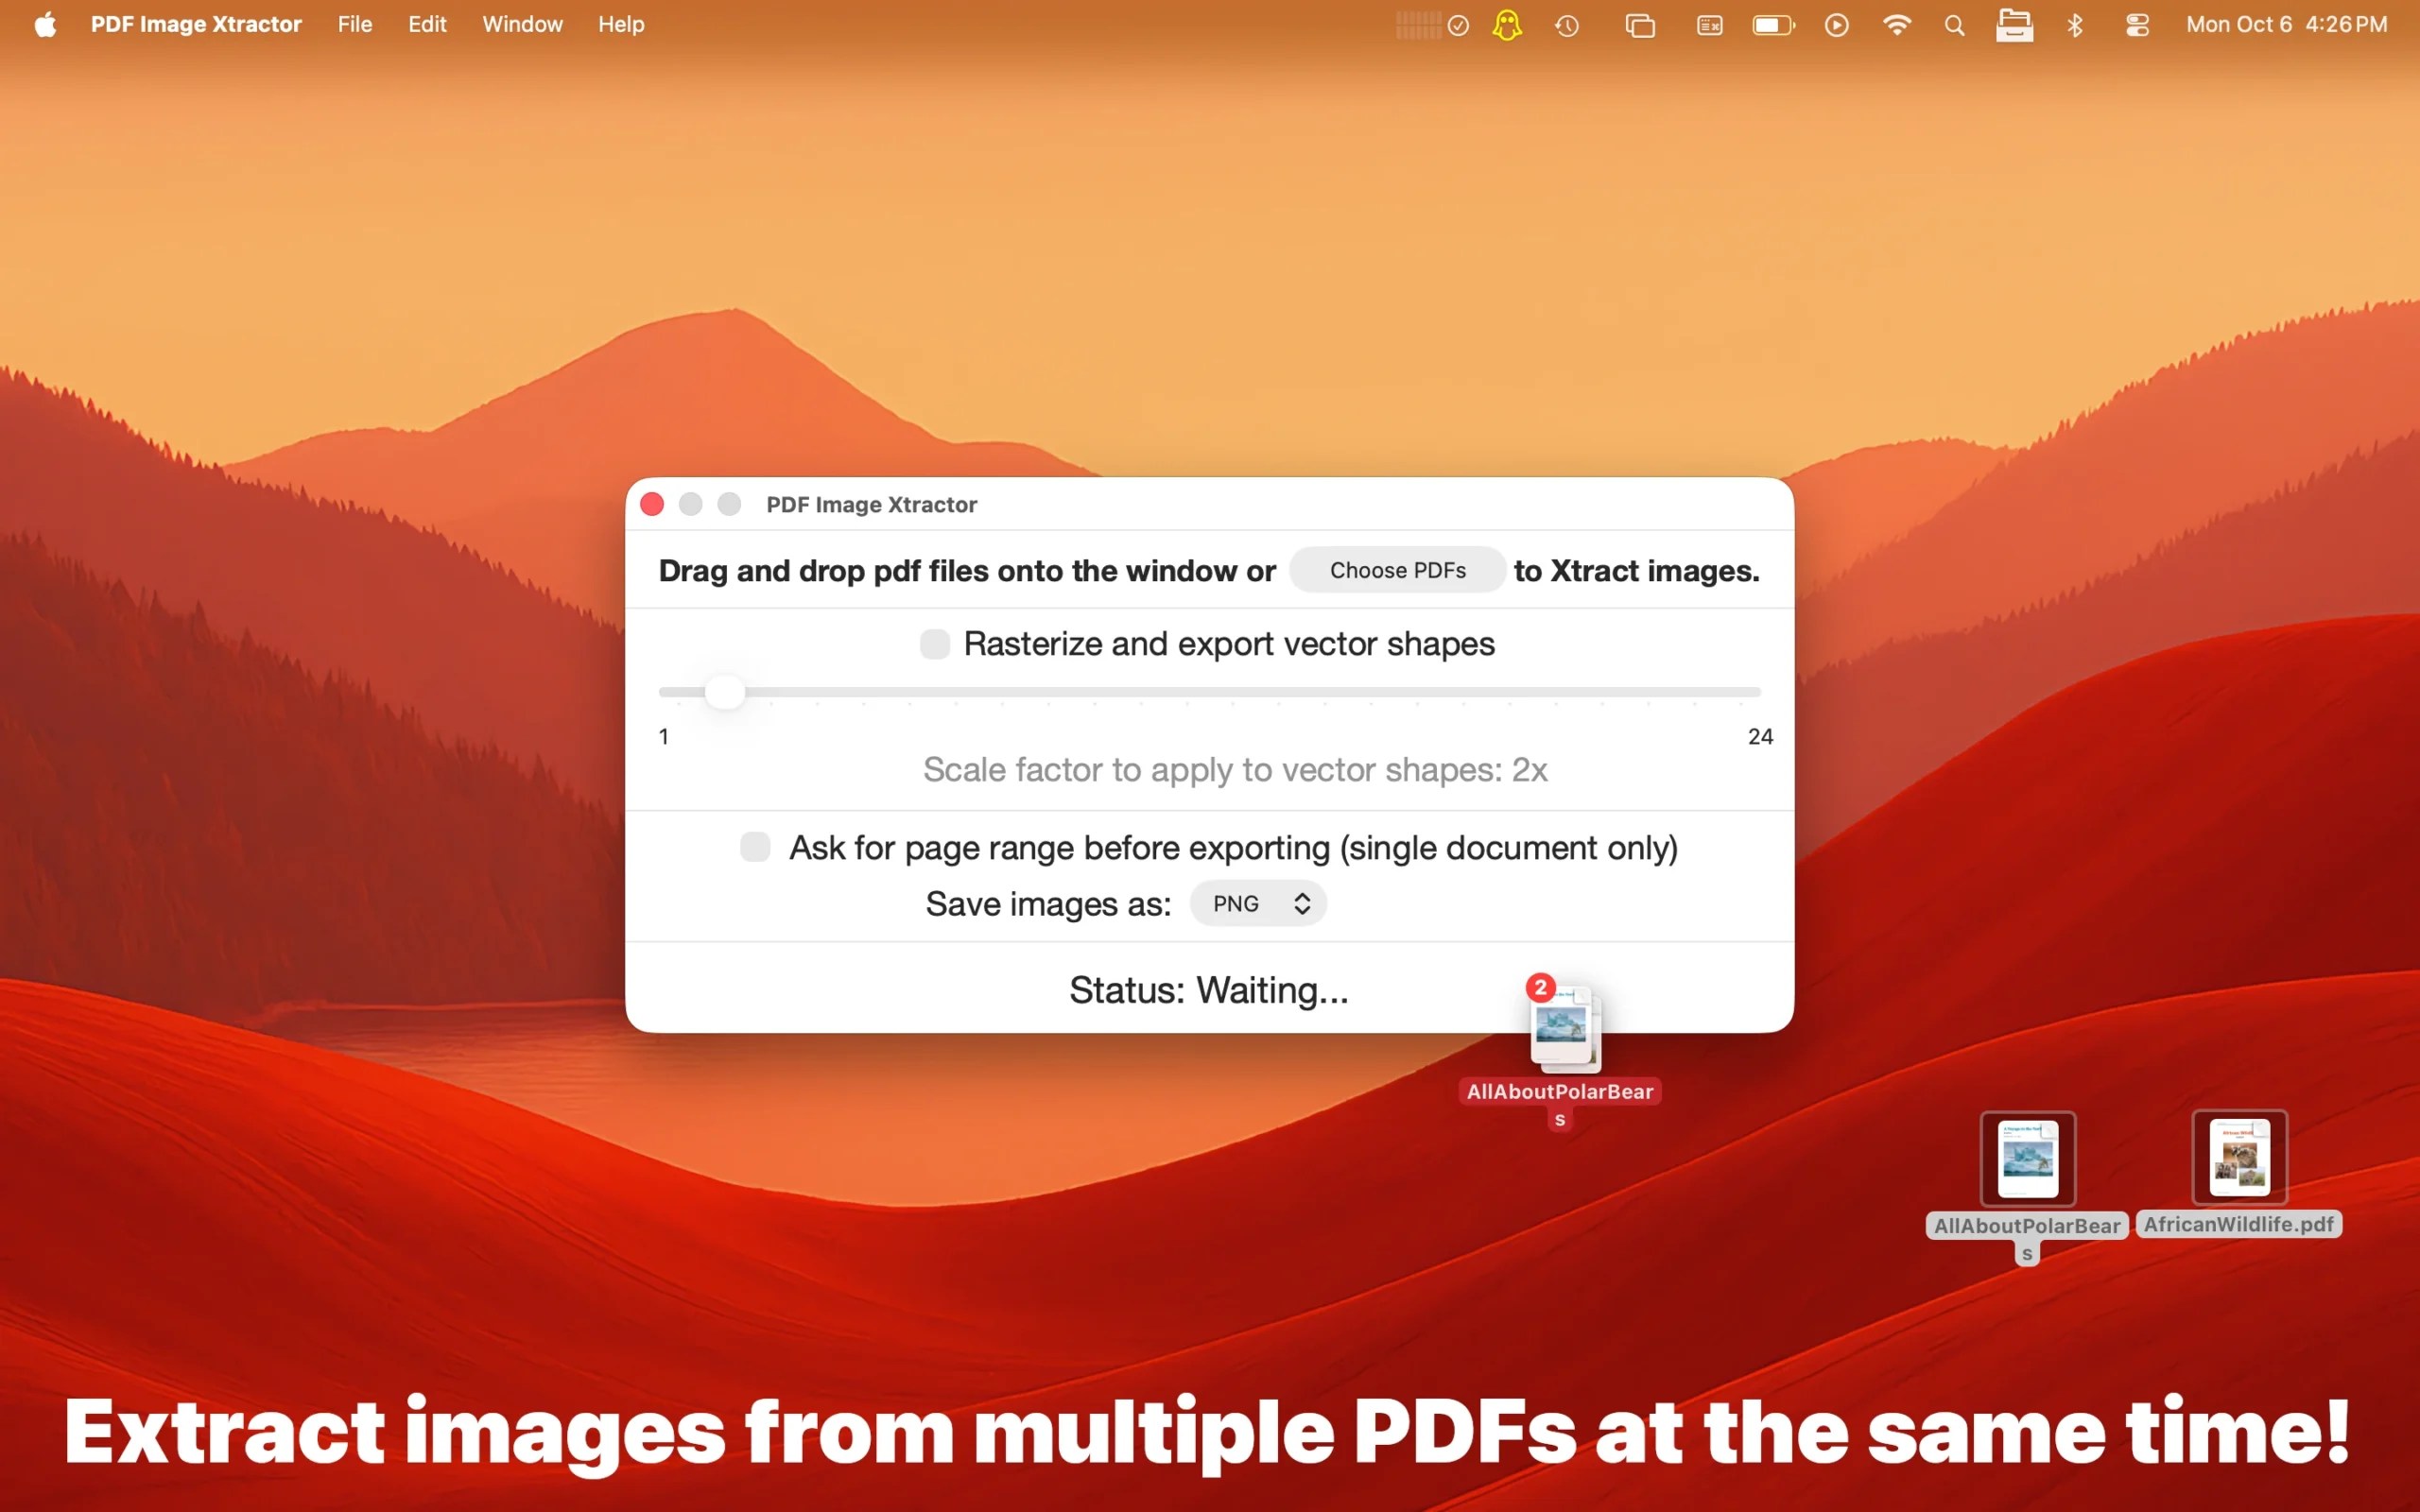Enable Ask for page range before exporting
The image size is (2420, 1512).
point(754,847)
